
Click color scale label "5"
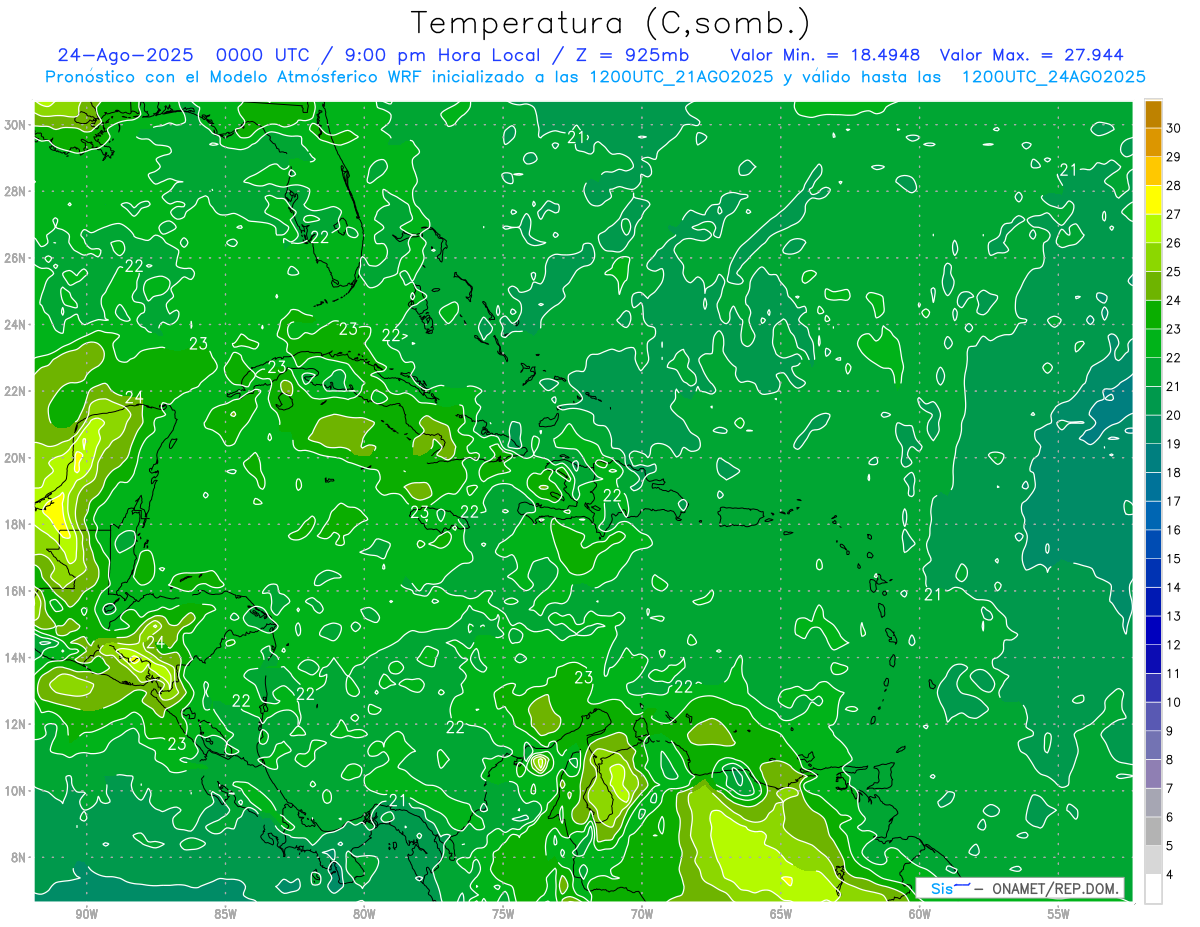tap(1171, 846)
